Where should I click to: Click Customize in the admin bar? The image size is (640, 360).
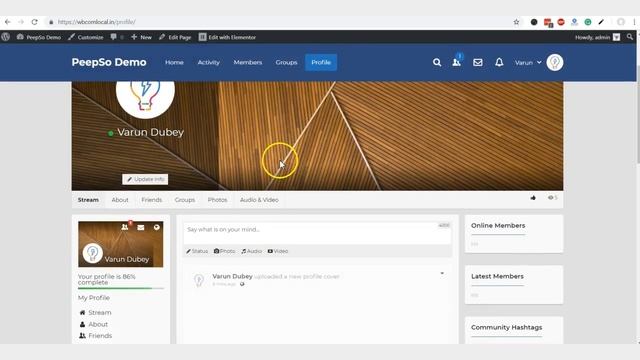tap(86, 37)
